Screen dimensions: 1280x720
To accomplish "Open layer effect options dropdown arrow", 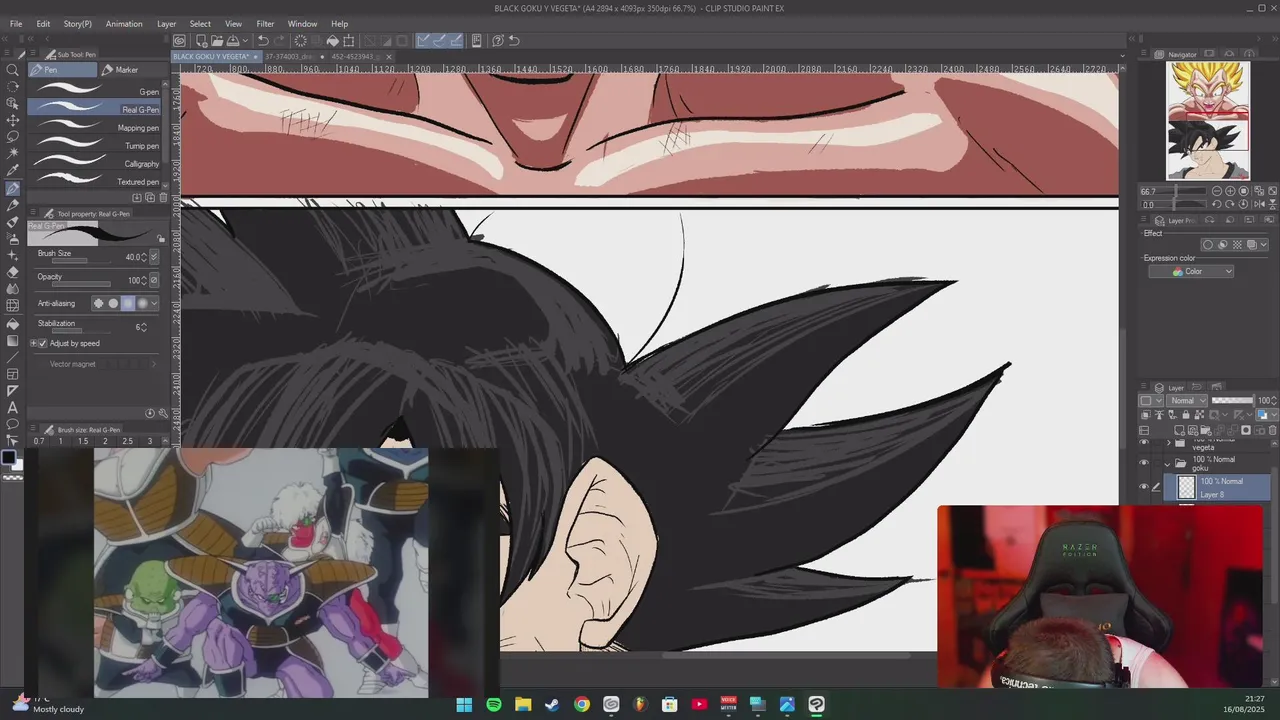I will point(1264,245).
